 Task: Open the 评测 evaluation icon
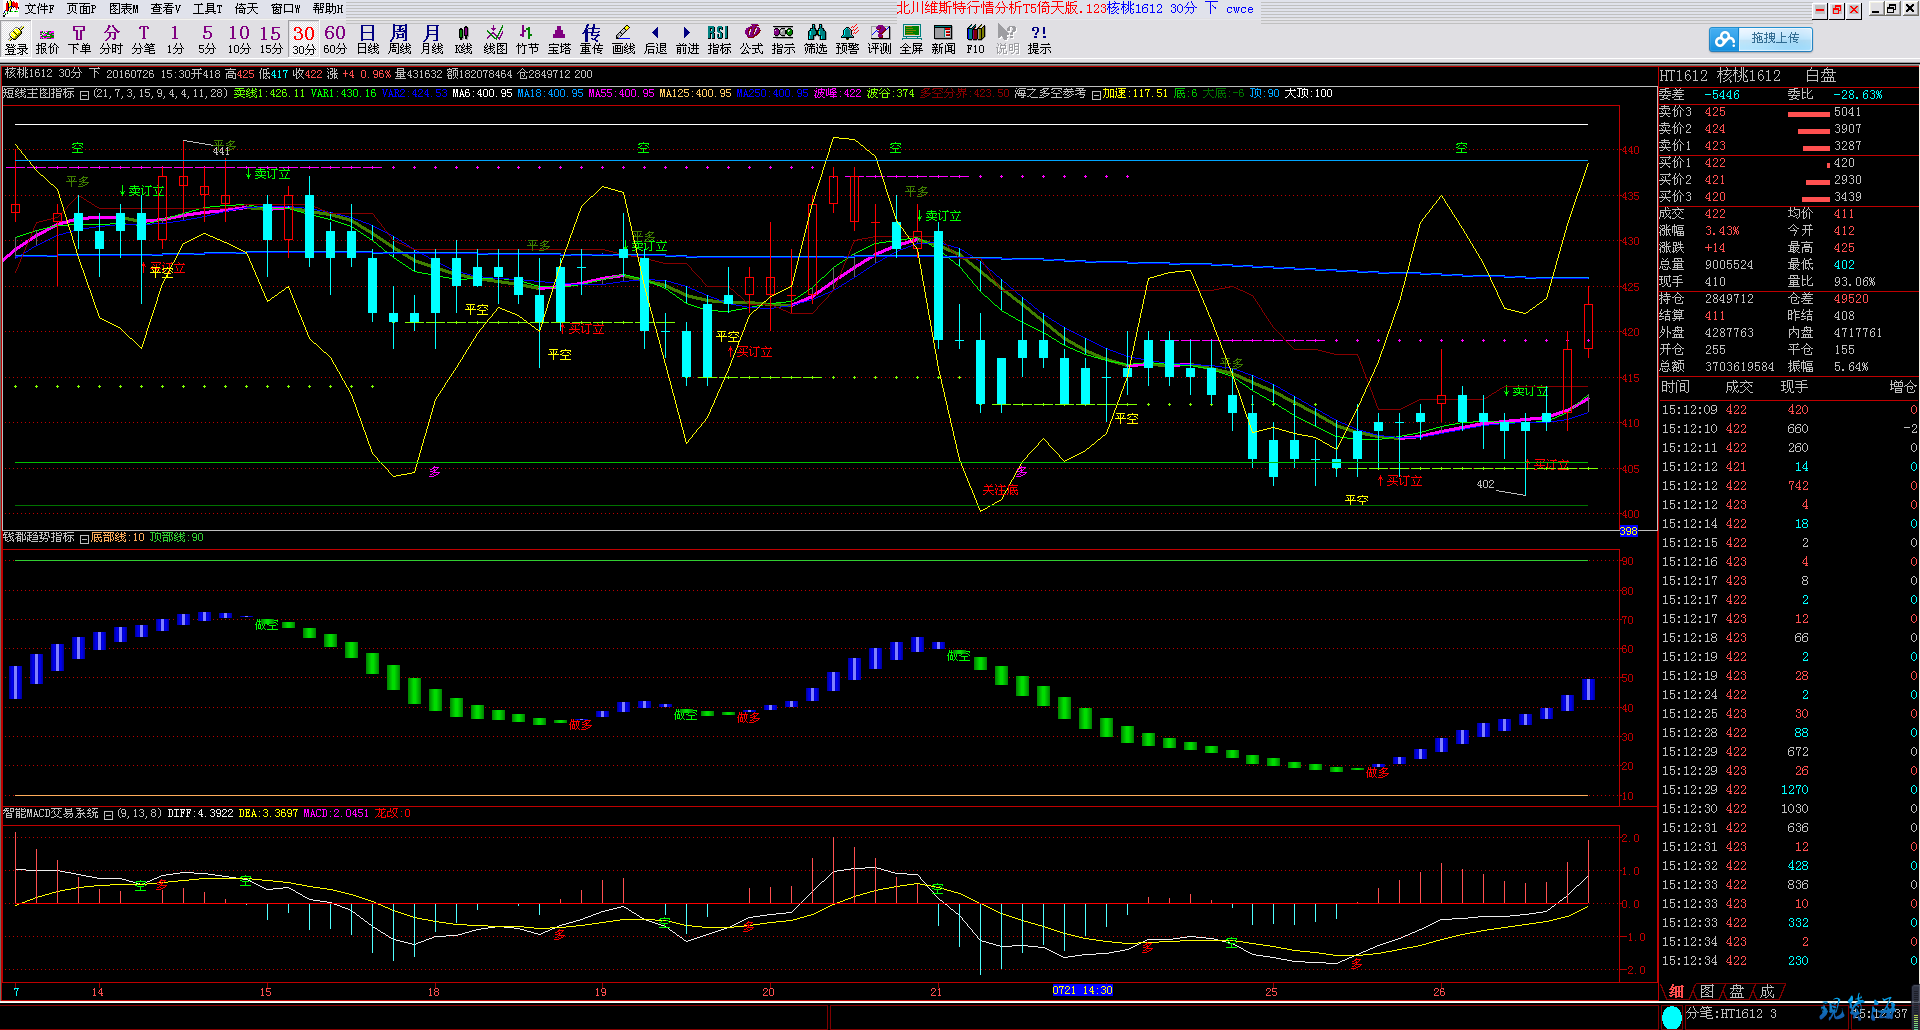(x=879, y=40)
